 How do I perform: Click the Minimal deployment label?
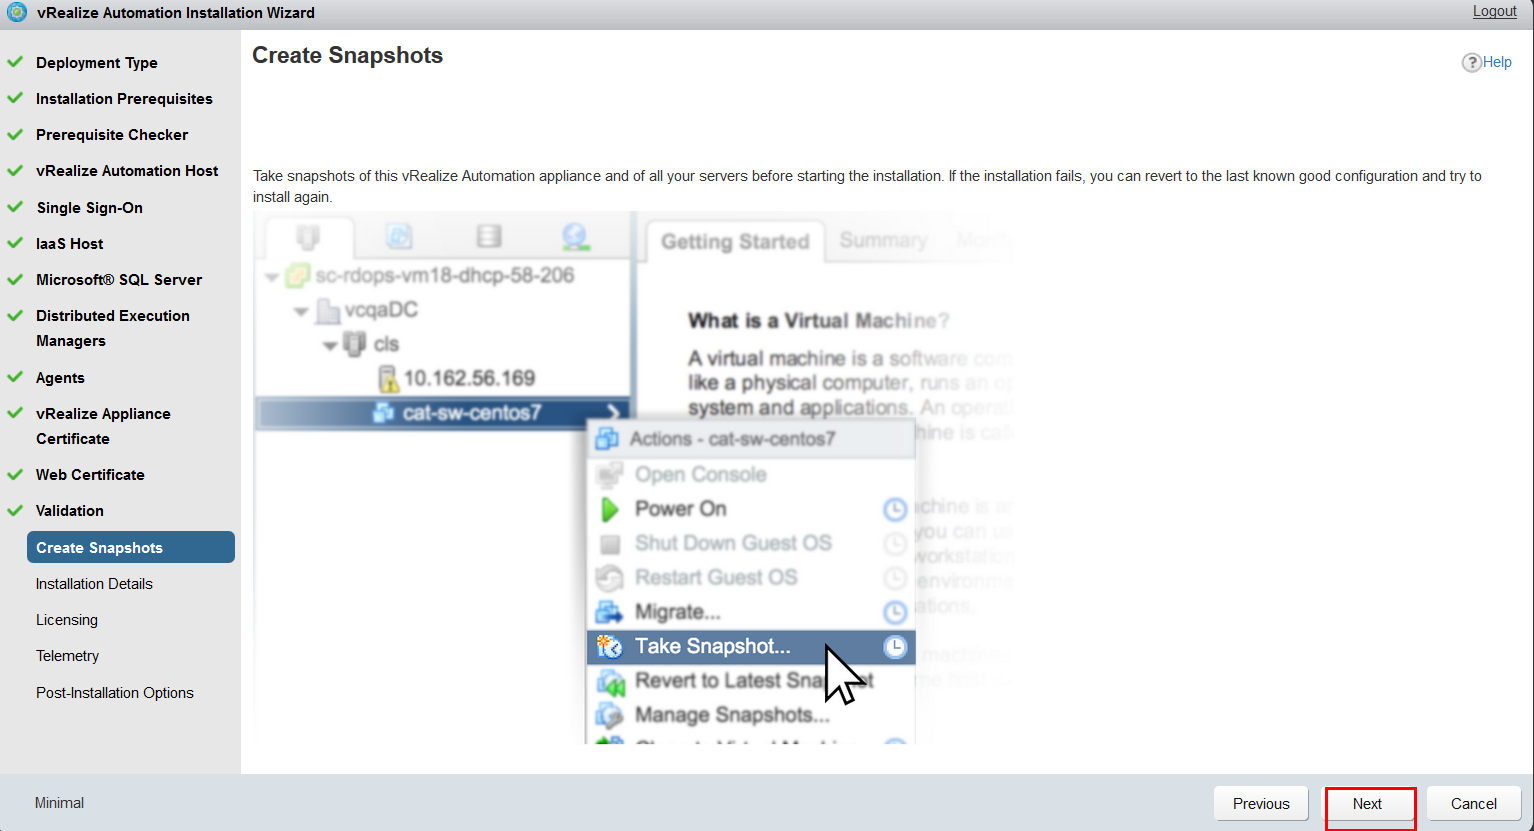pos(59,802)
